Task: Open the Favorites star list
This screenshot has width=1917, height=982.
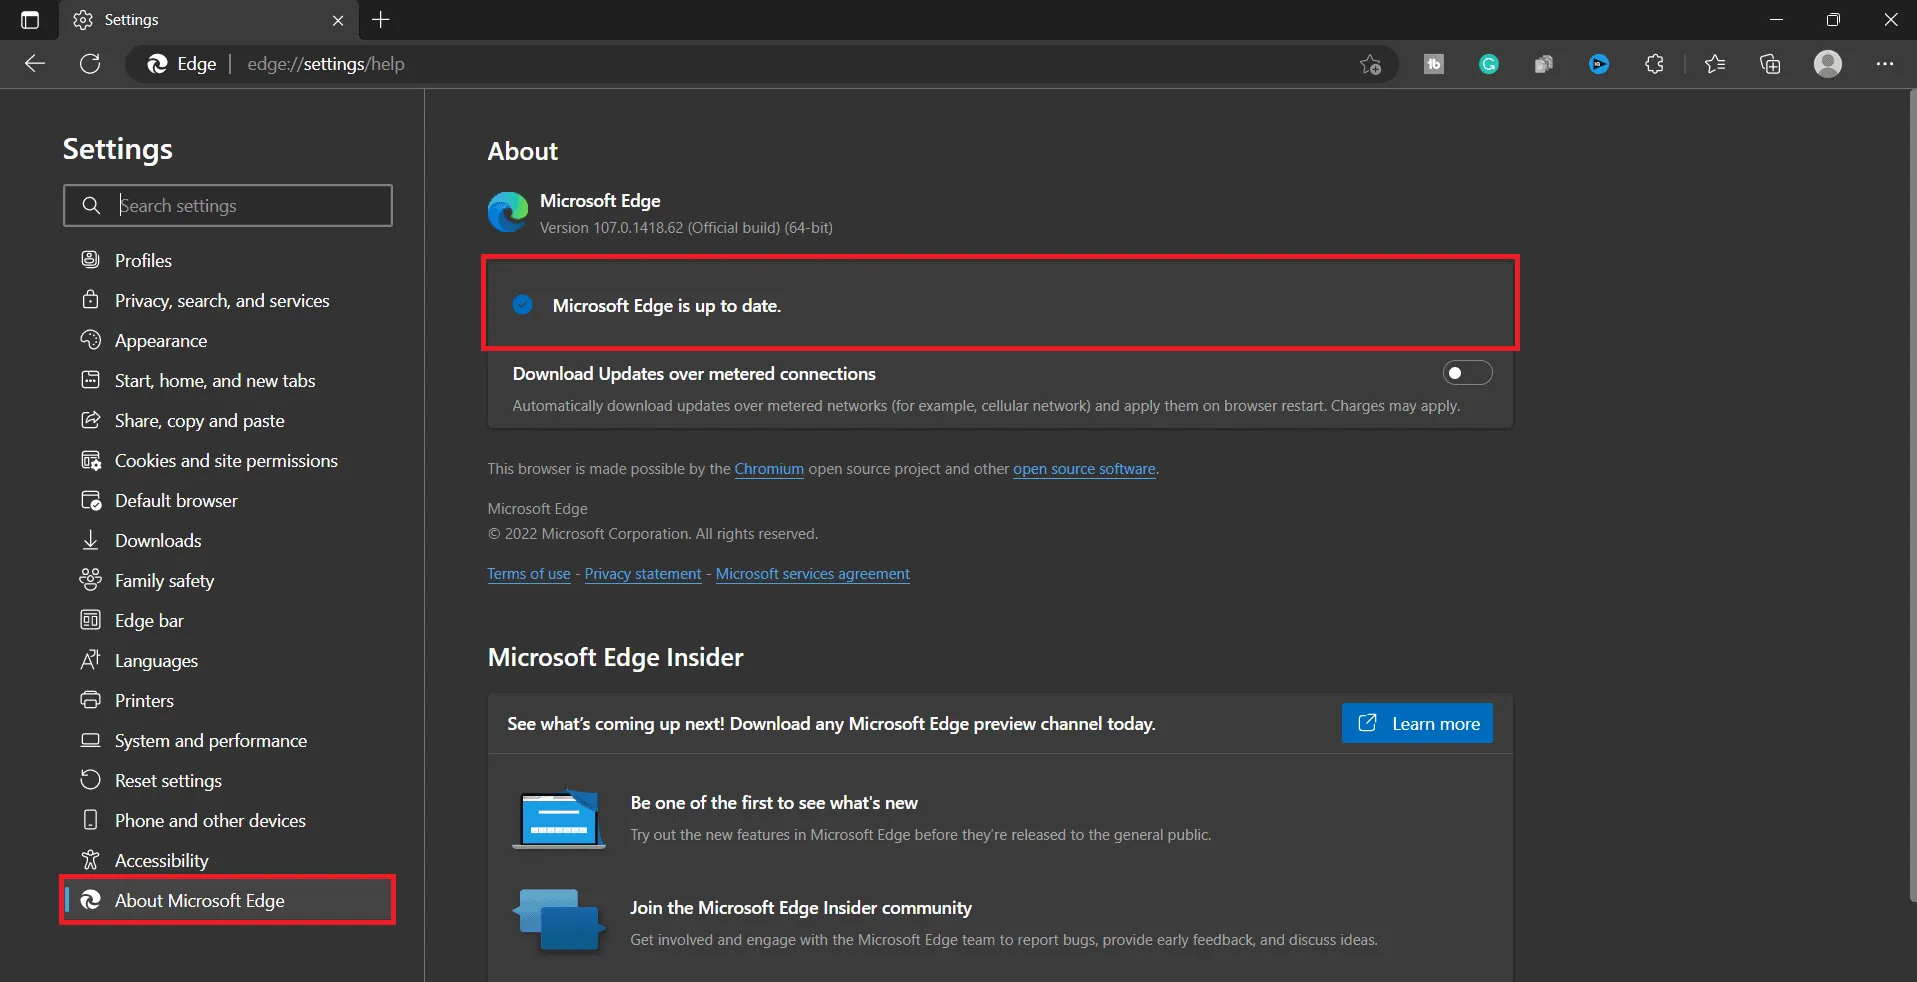Action: 1715,64
